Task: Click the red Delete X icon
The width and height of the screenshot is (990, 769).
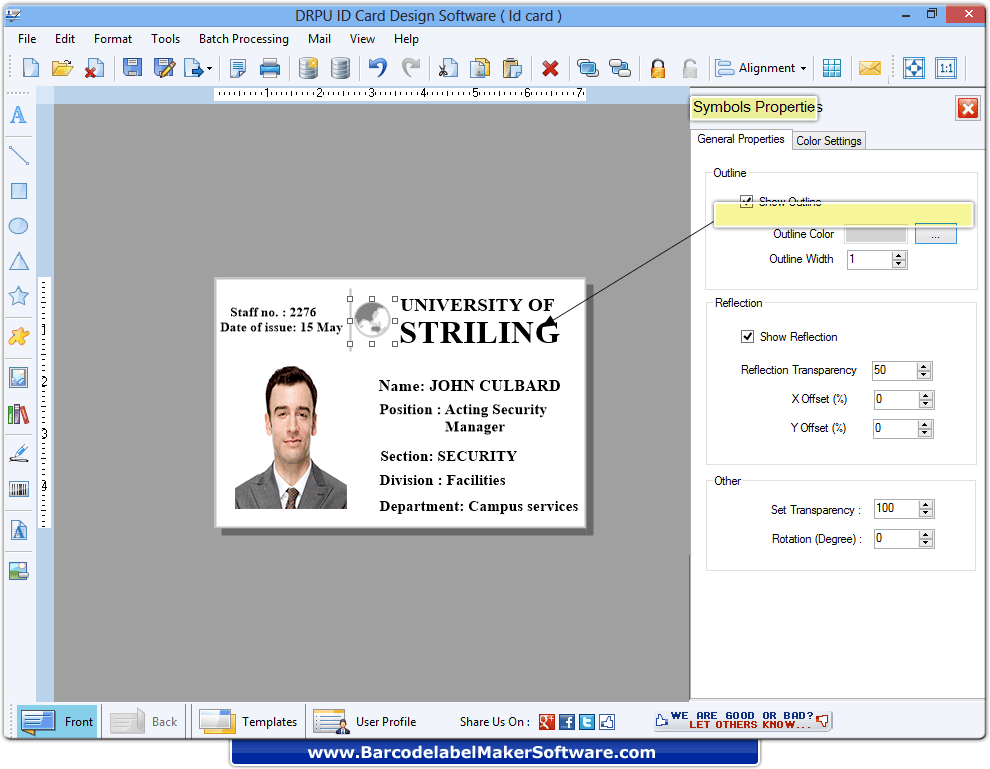Action: click(x=550, y=68)
